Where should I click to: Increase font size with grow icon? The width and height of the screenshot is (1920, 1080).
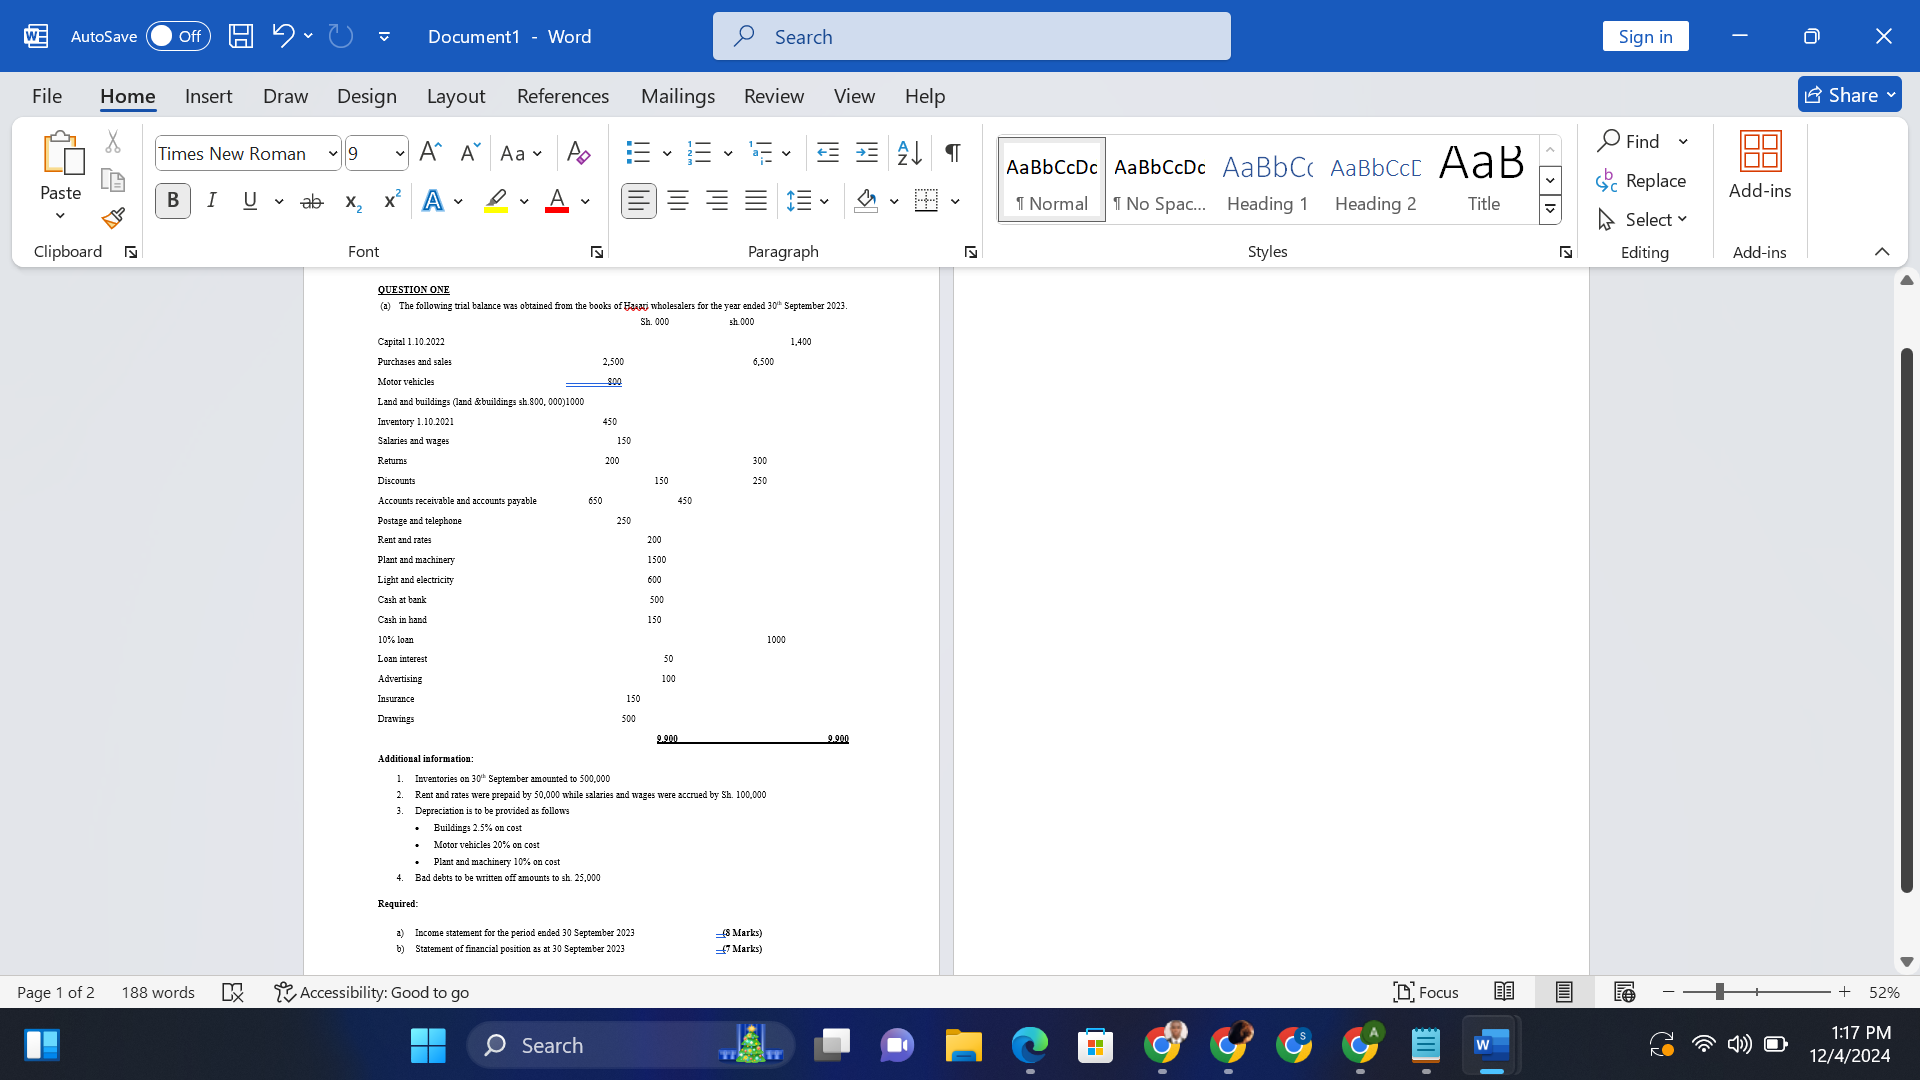pyautogui.click(x=430, y=153)
